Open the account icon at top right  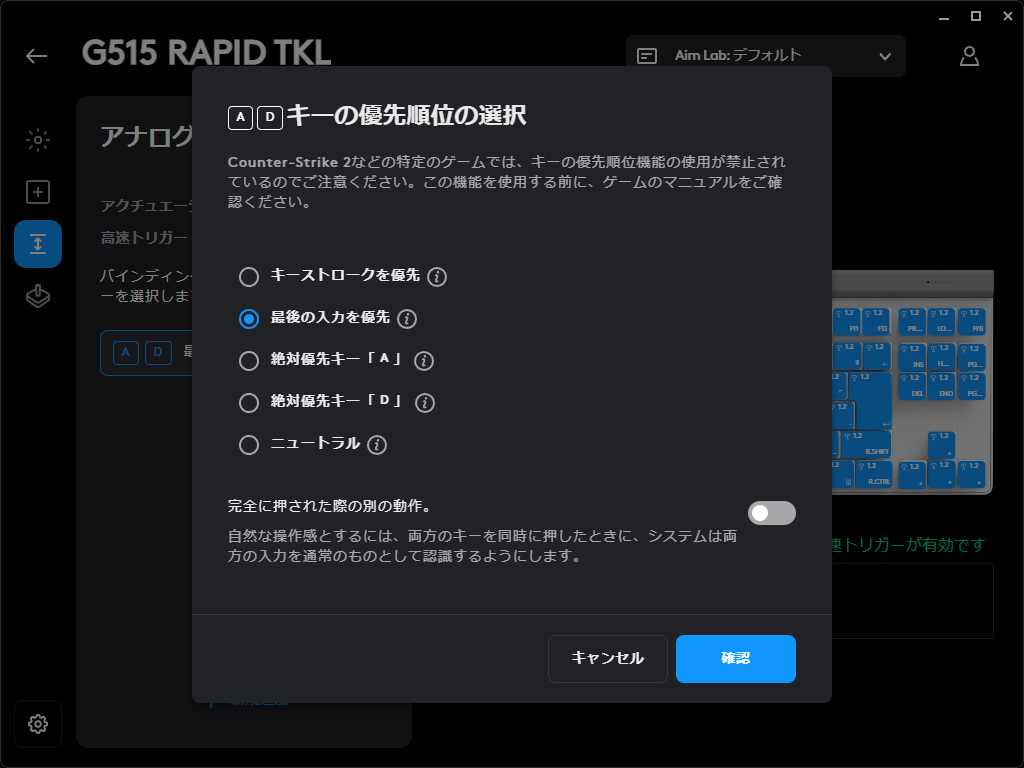coord(969,57)
